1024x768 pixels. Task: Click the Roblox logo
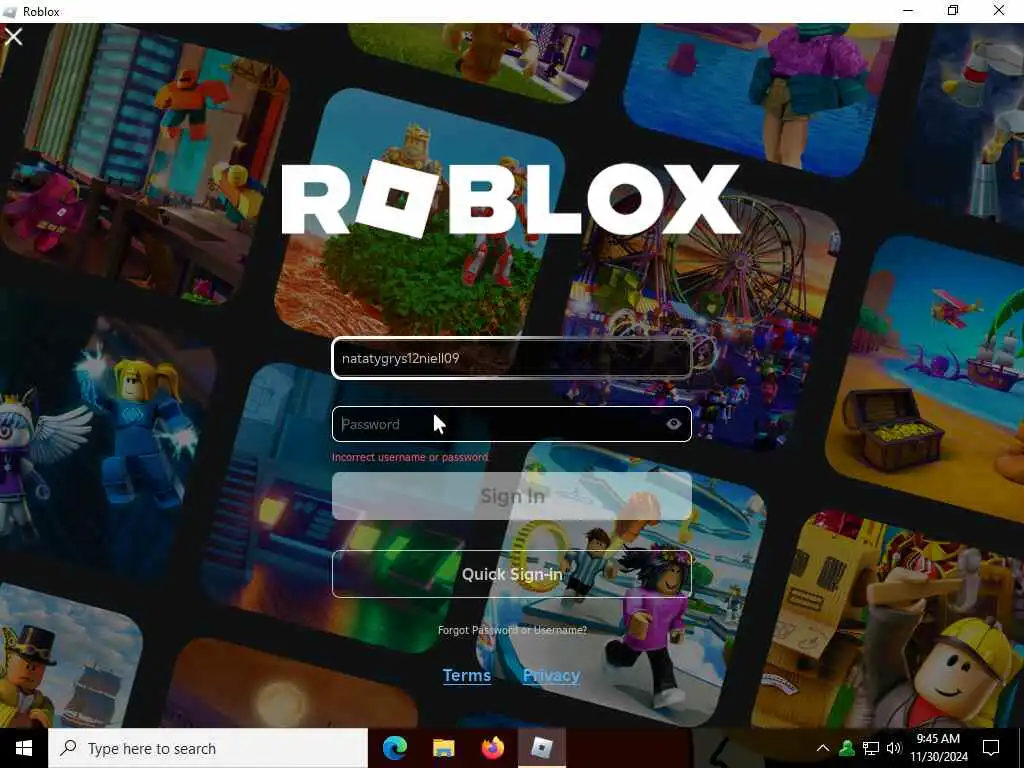point(510,199)
